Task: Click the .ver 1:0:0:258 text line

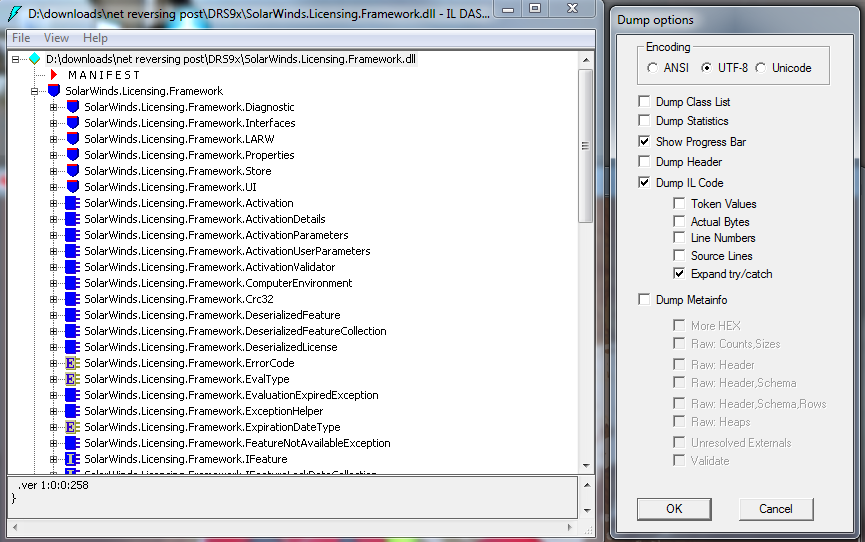Action: tap(54, 485)
